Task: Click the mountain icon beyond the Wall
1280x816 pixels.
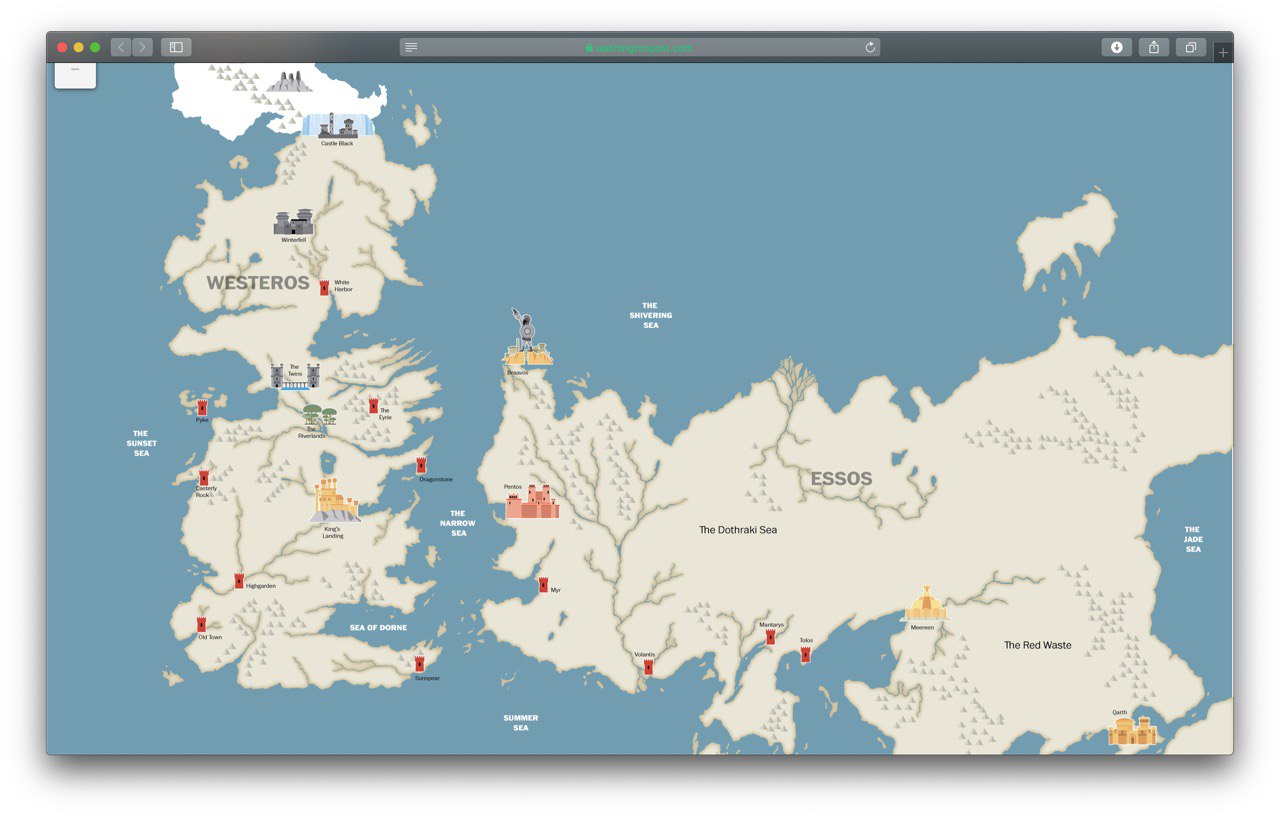Action: pos(289,81)
